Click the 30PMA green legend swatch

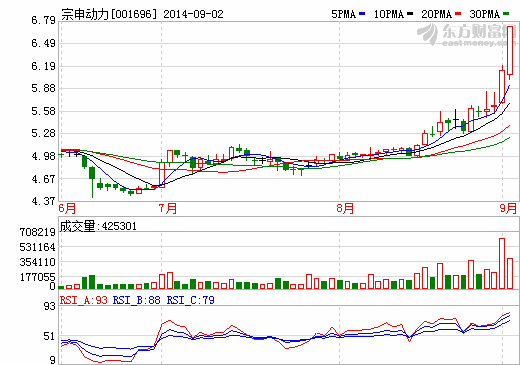point(506,14)
